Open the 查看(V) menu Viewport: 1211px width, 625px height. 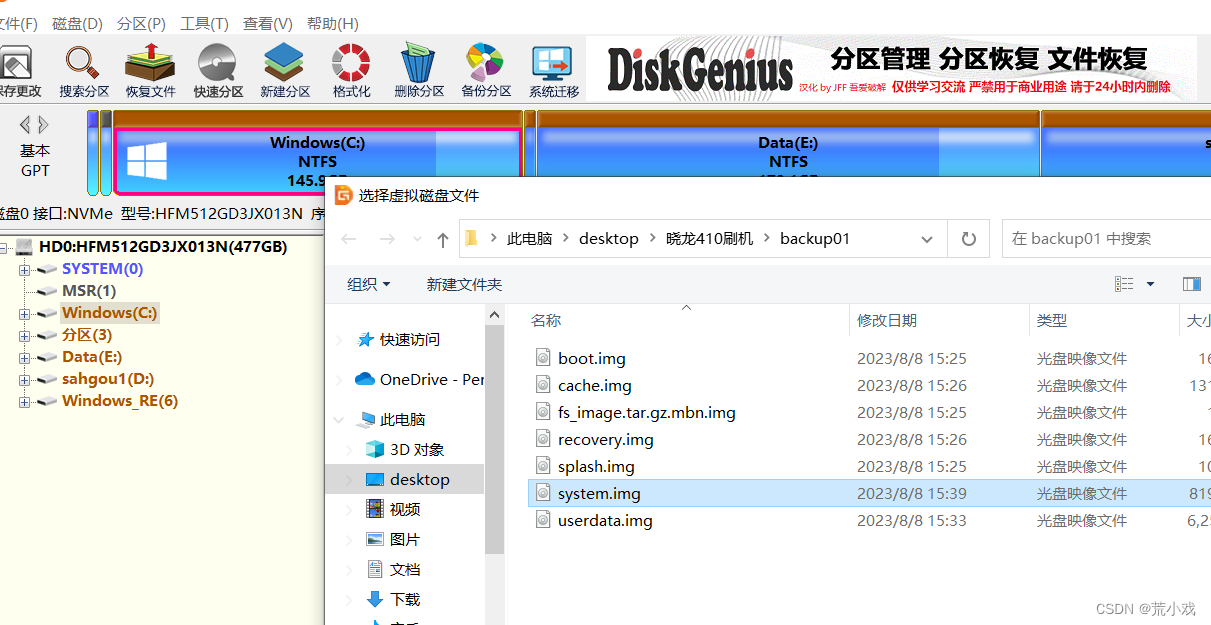coord(268,23)
